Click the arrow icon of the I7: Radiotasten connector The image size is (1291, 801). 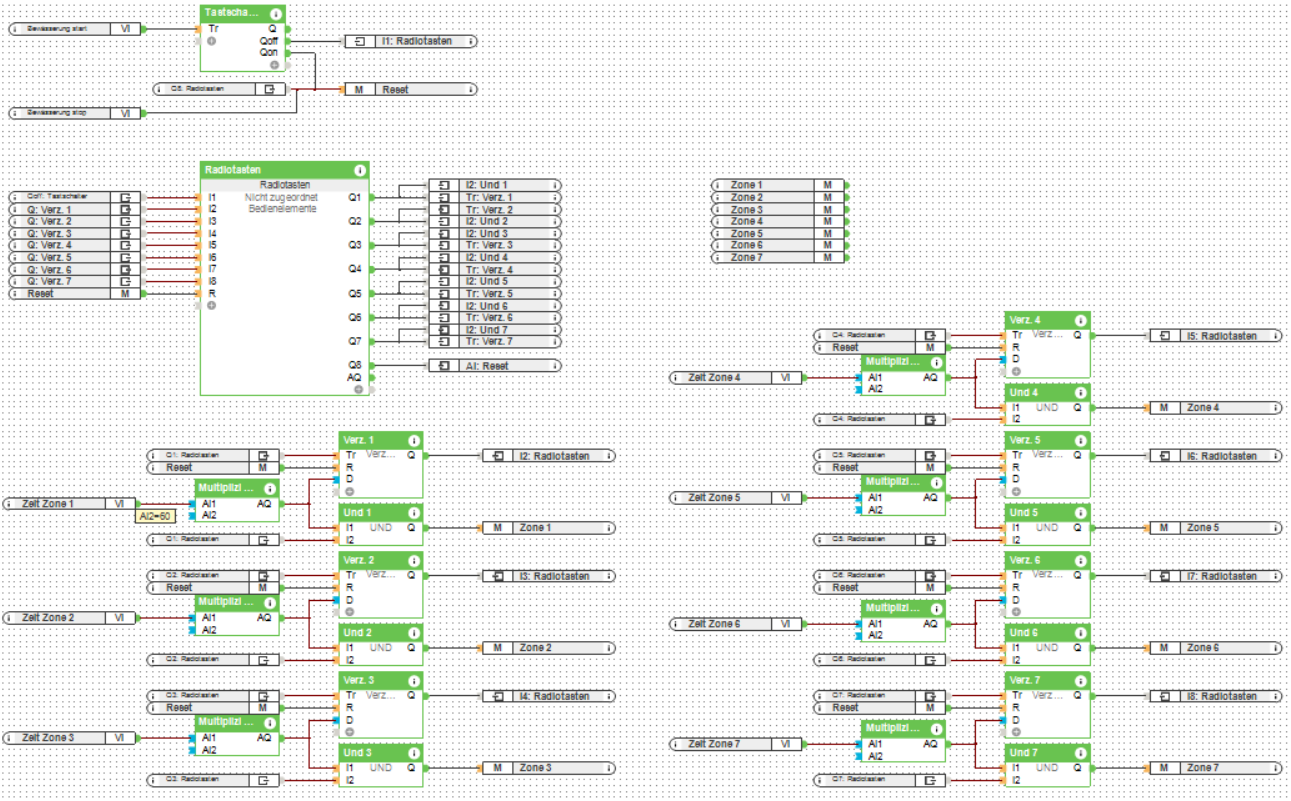pos(1165,576)
